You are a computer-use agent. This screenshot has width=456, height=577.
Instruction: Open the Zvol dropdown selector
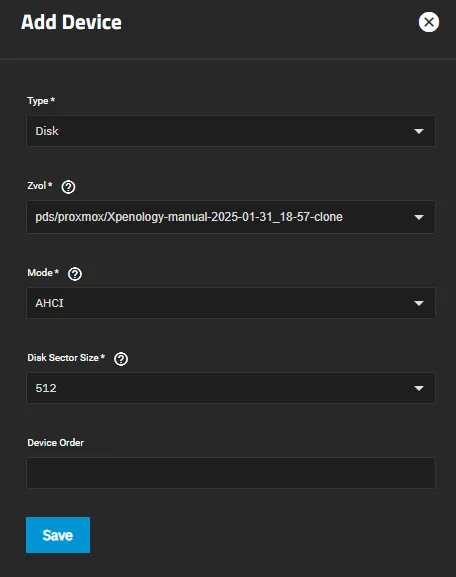coord(231,217)
